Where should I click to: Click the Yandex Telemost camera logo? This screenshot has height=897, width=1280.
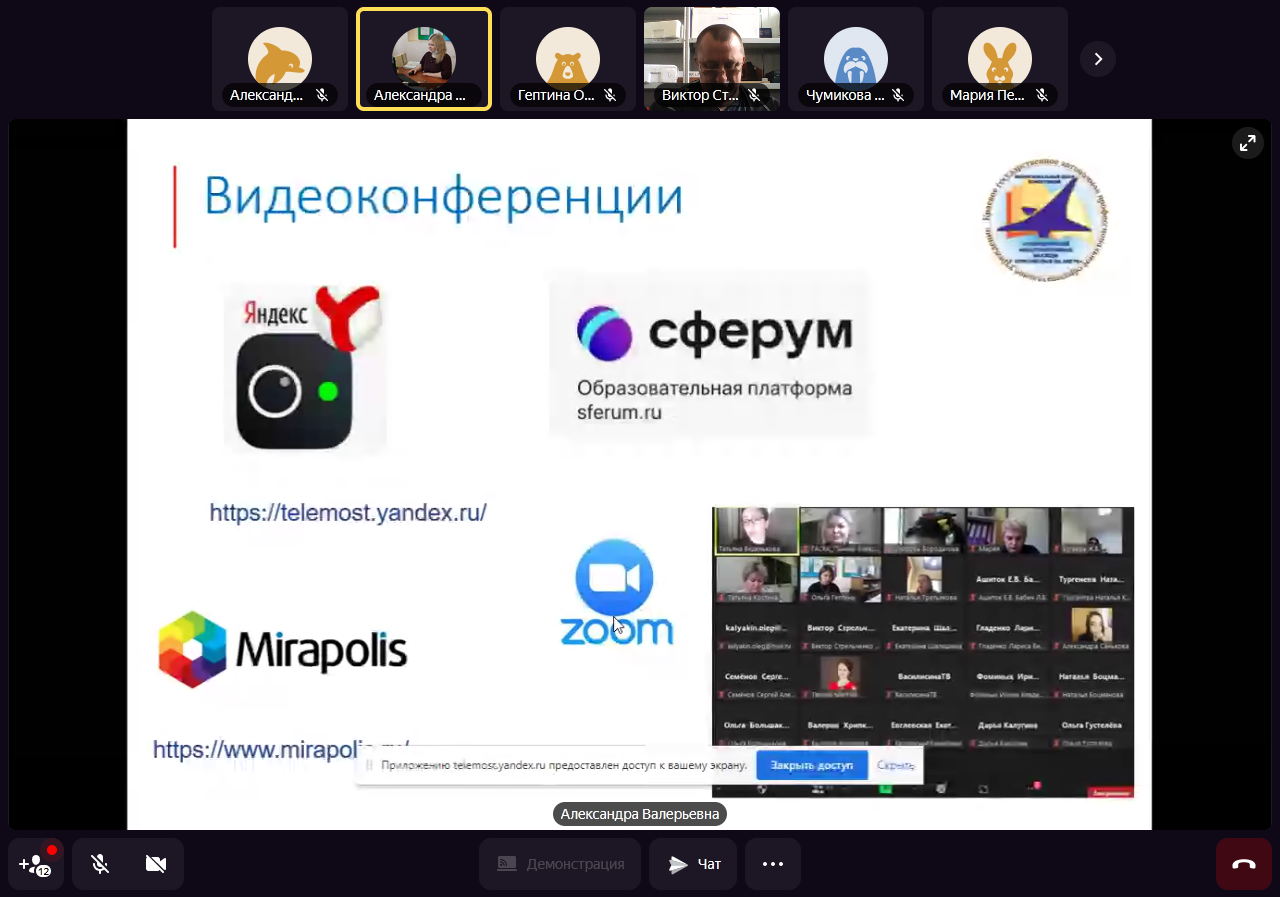(x=304, y=368)
